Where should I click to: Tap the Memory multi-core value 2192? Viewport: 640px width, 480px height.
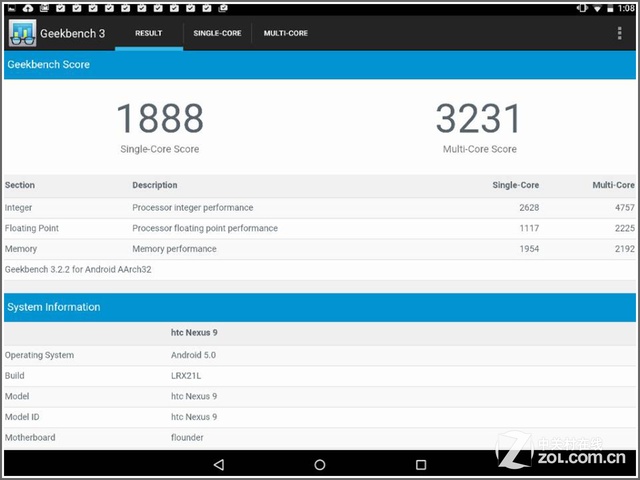click(625, 249)
